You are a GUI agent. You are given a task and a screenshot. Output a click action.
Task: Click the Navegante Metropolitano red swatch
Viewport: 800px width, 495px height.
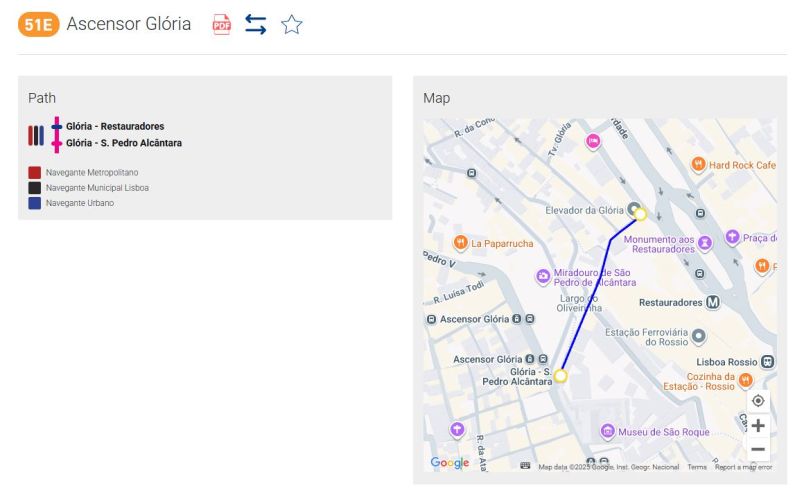point(35,173)
